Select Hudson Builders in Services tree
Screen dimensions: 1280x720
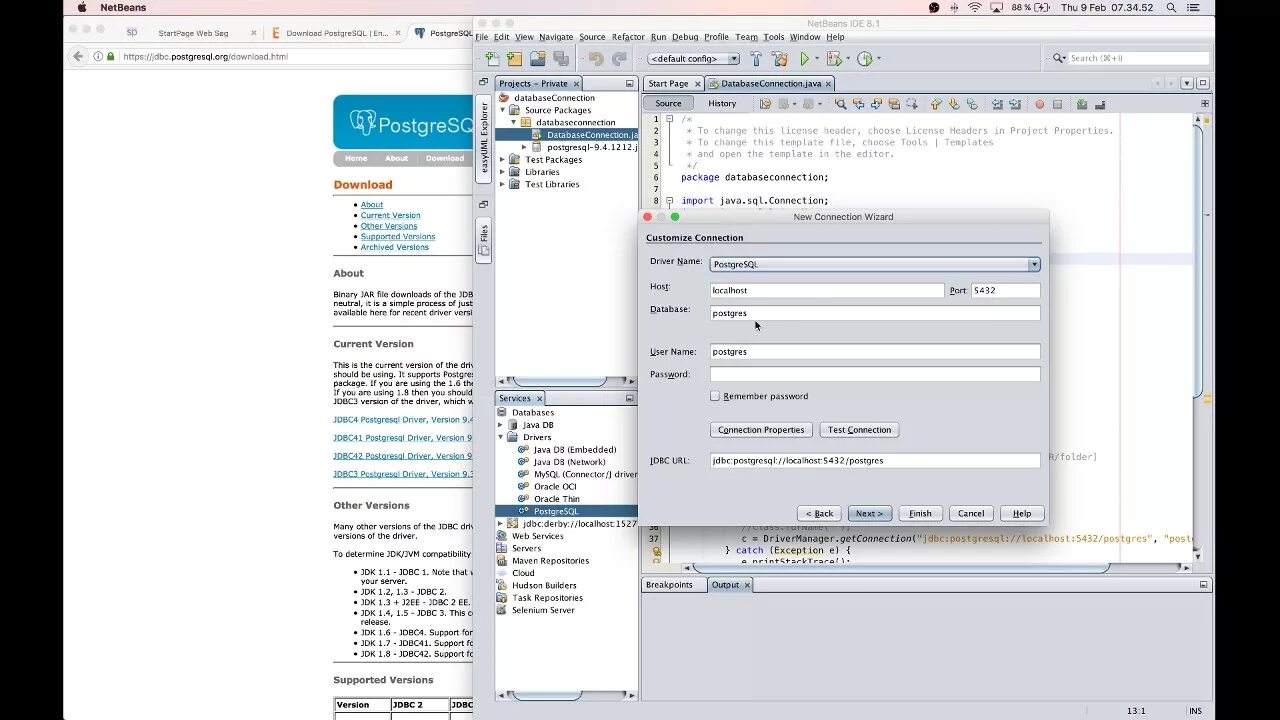(x=544, y=585)
